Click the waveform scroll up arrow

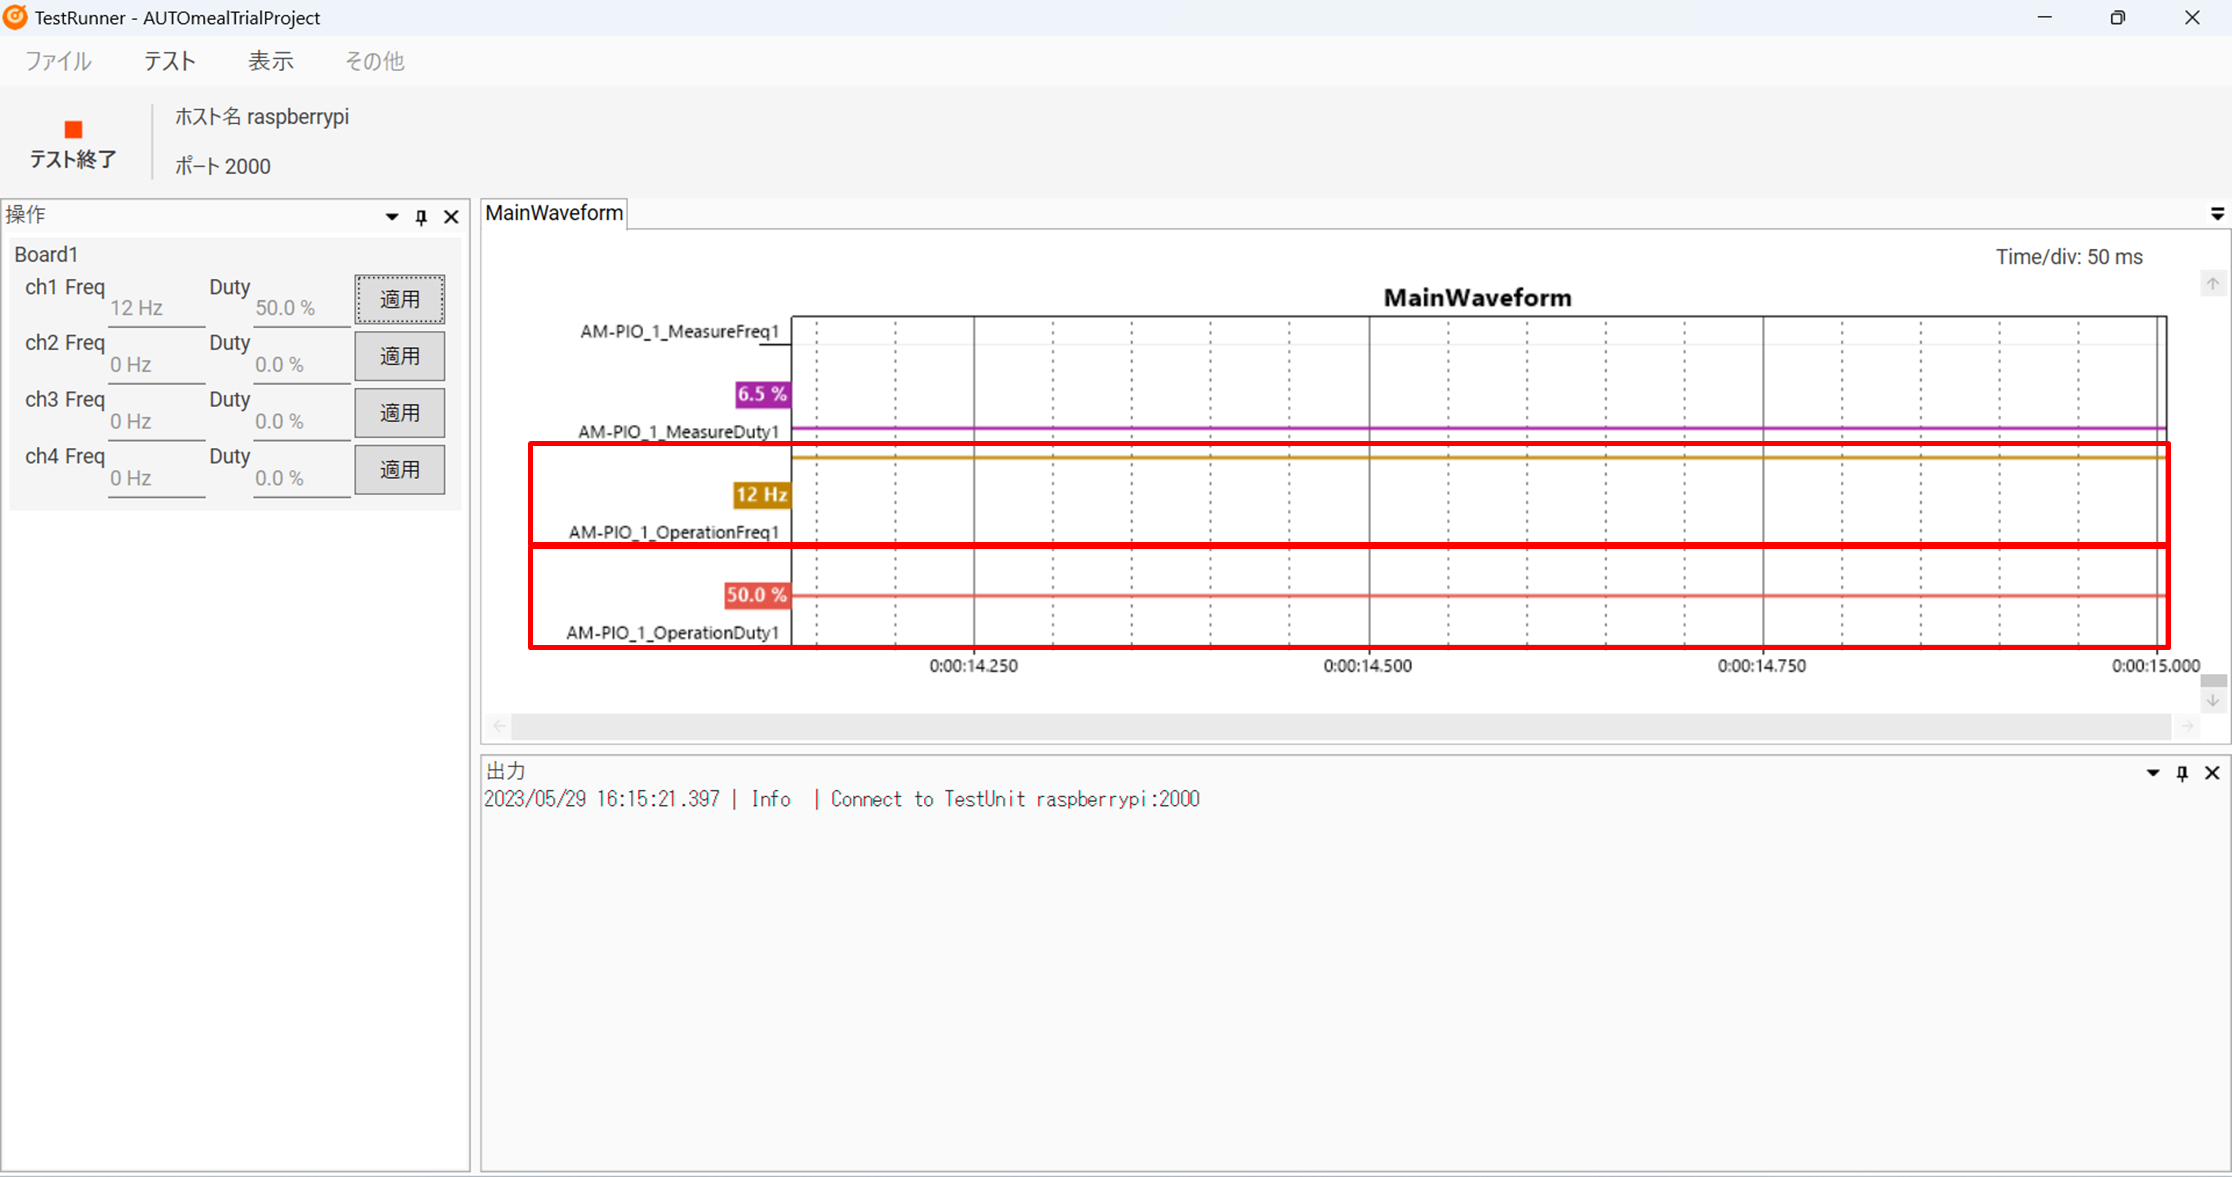[2212, 284]
